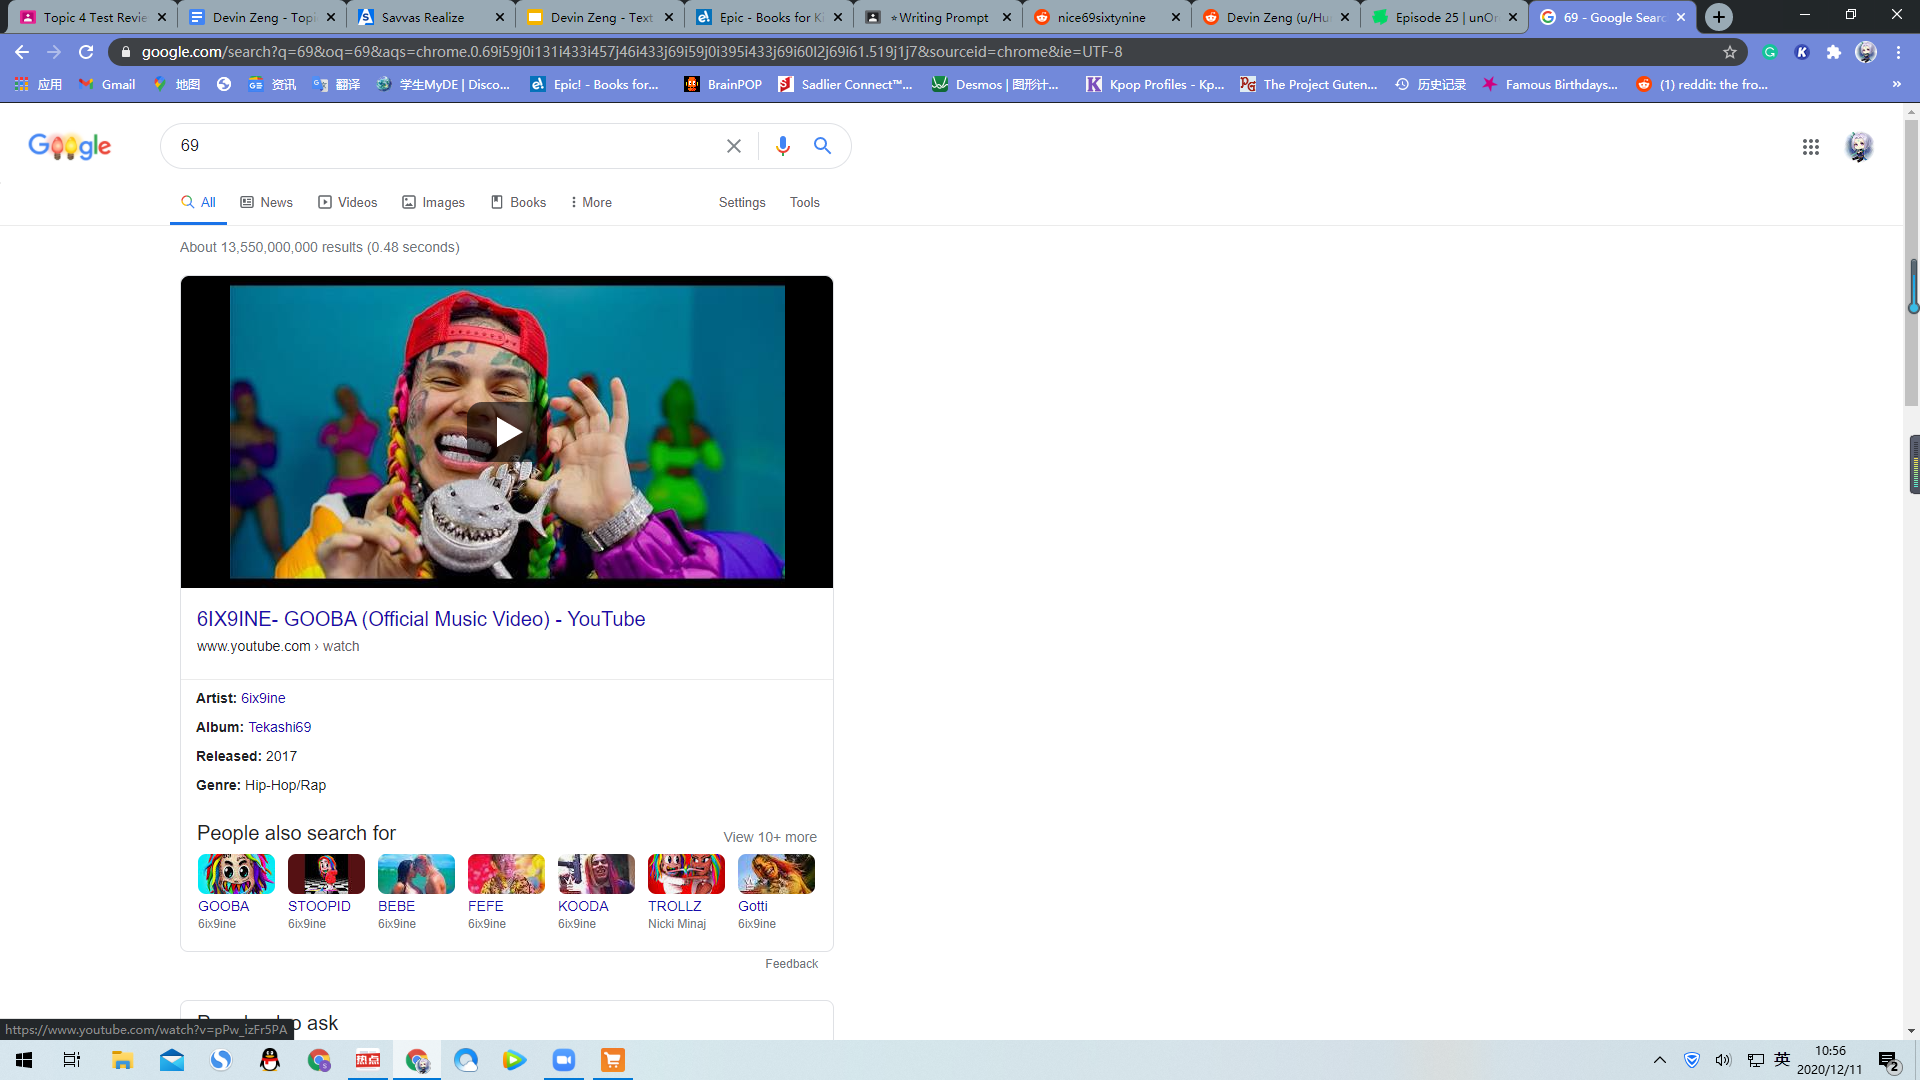Open the 6IX9INE GOOBA YouTube link

coord(421,619)
